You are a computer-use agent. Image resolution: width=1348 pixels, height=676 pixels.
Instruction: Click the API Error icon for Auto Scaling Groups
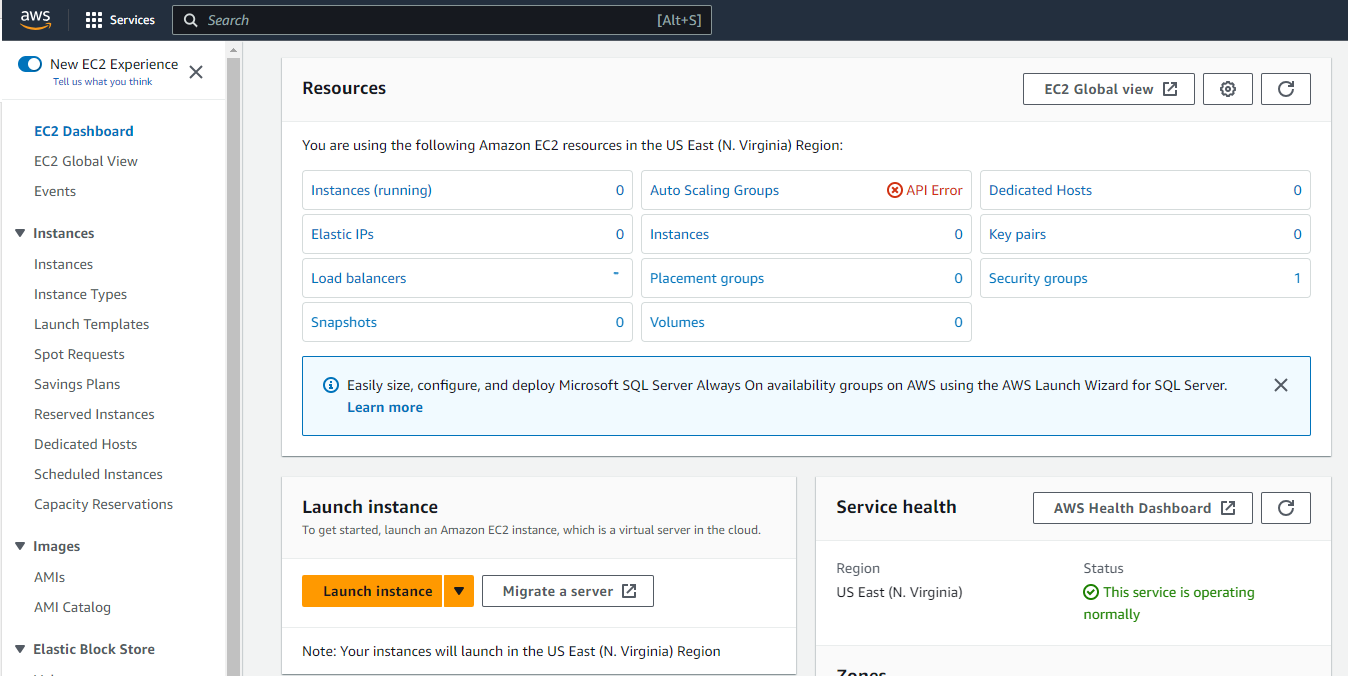click(x=895, y=190)
